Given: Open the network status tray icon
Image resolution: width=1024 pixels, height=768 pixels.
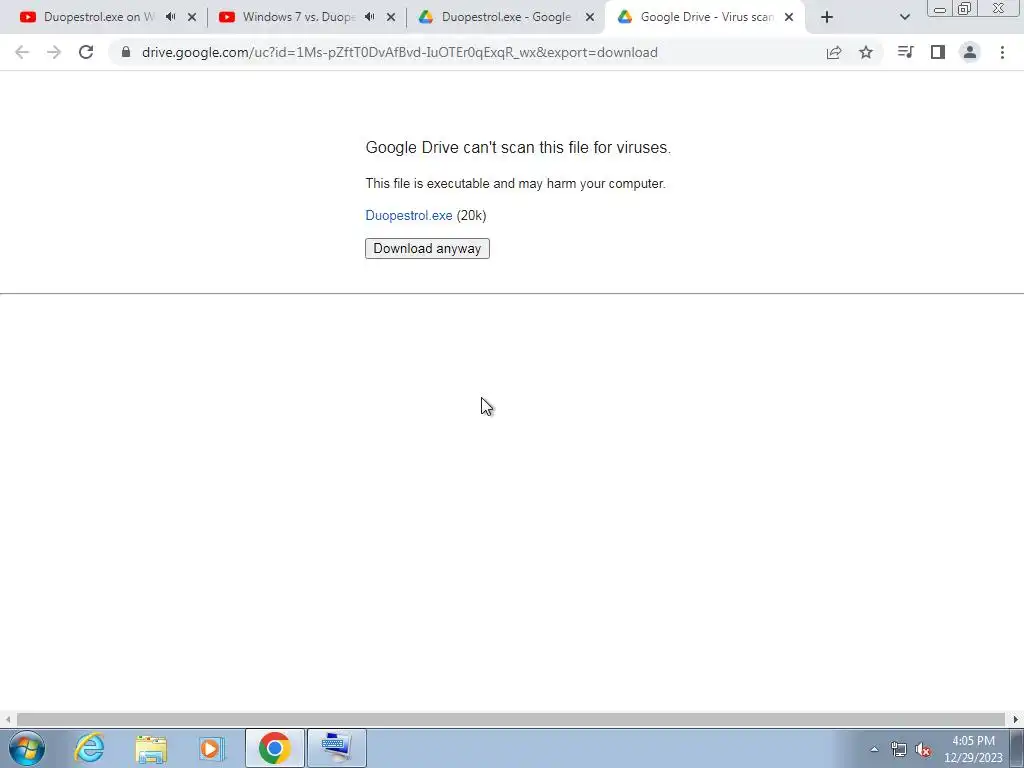Looking at the screenshot, I should point(899,749).
